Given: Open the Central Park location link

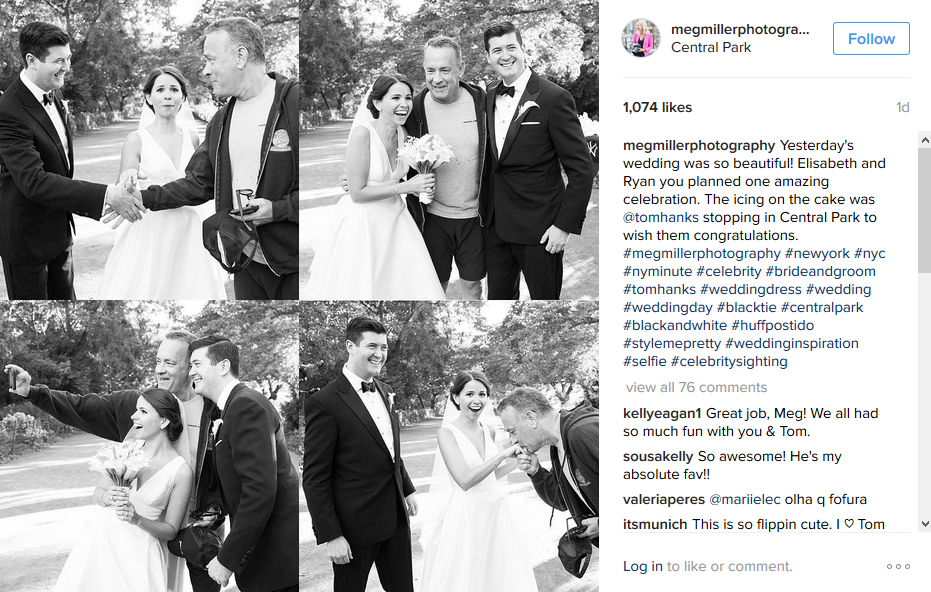Looking at the screenshot, I should pos(711,48).
